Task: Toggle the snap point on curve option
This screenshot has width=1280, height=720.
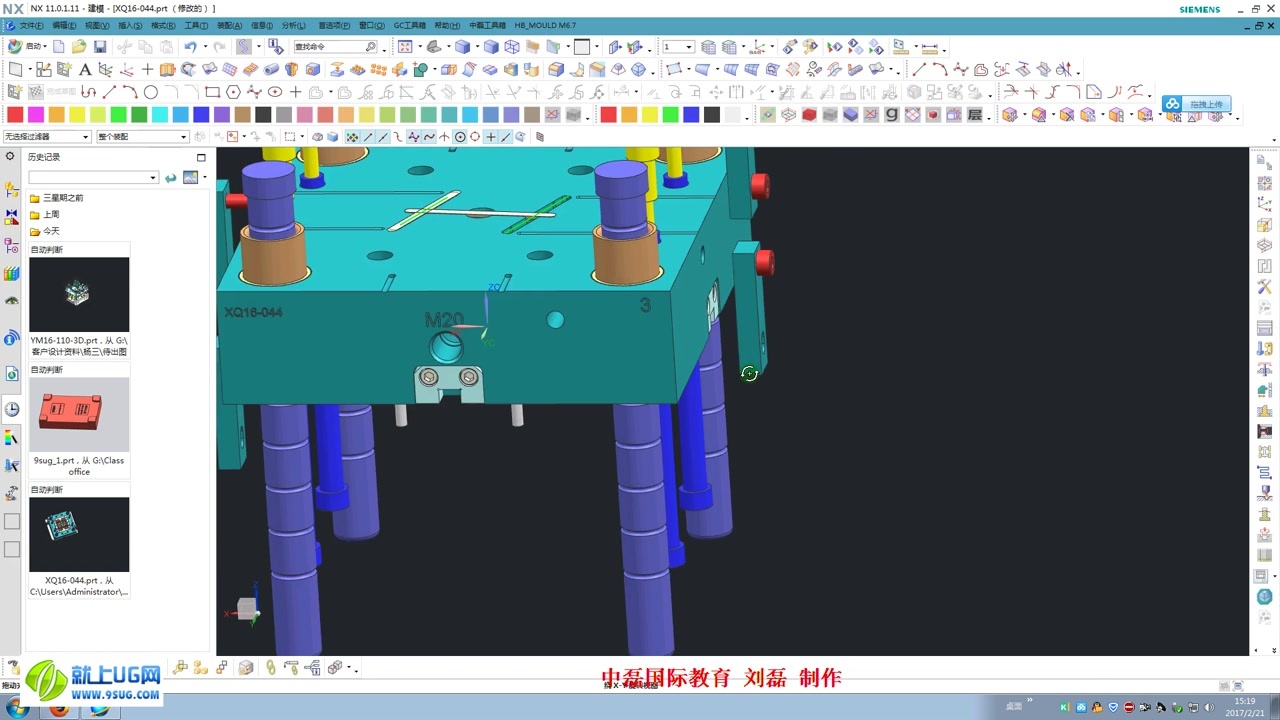Action: coord(505,137)
